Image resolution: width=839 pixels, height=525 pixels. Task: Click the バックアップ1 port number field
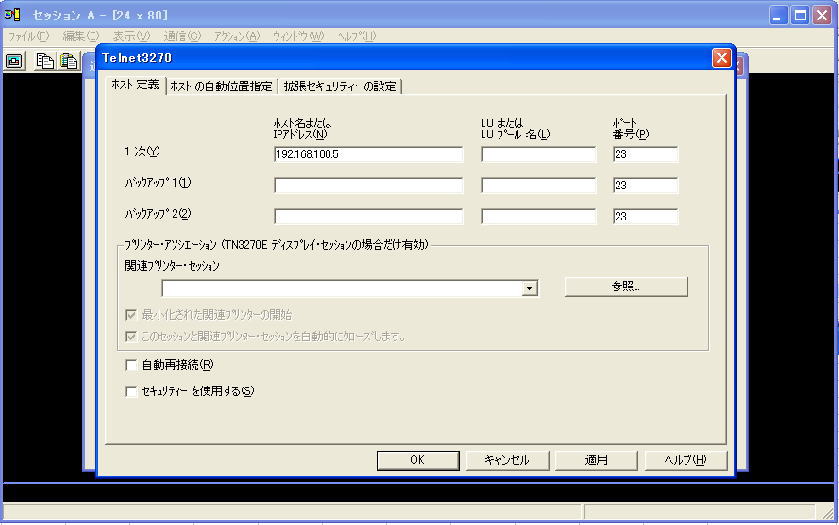(645, 185)
